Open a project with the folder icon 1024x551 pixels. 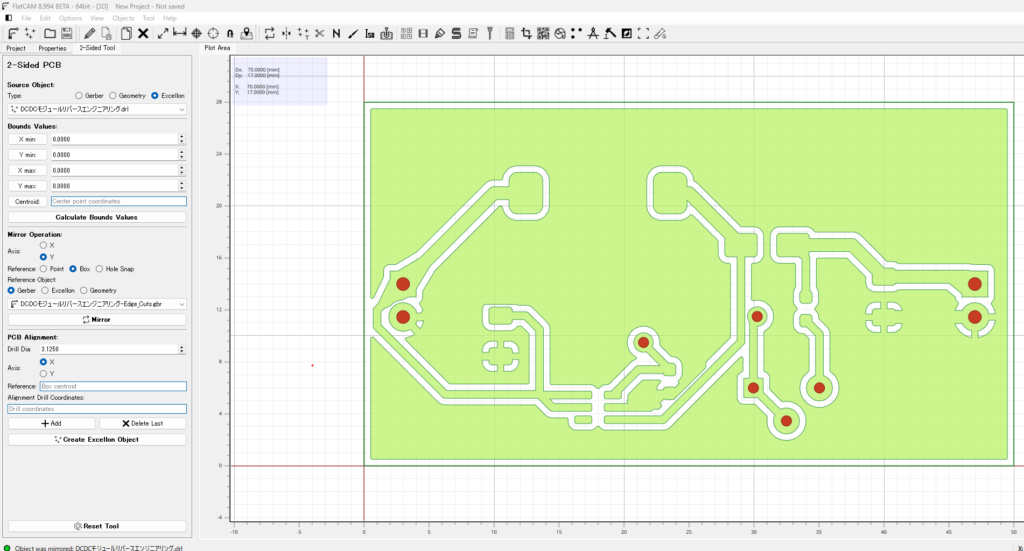(50, 33)
